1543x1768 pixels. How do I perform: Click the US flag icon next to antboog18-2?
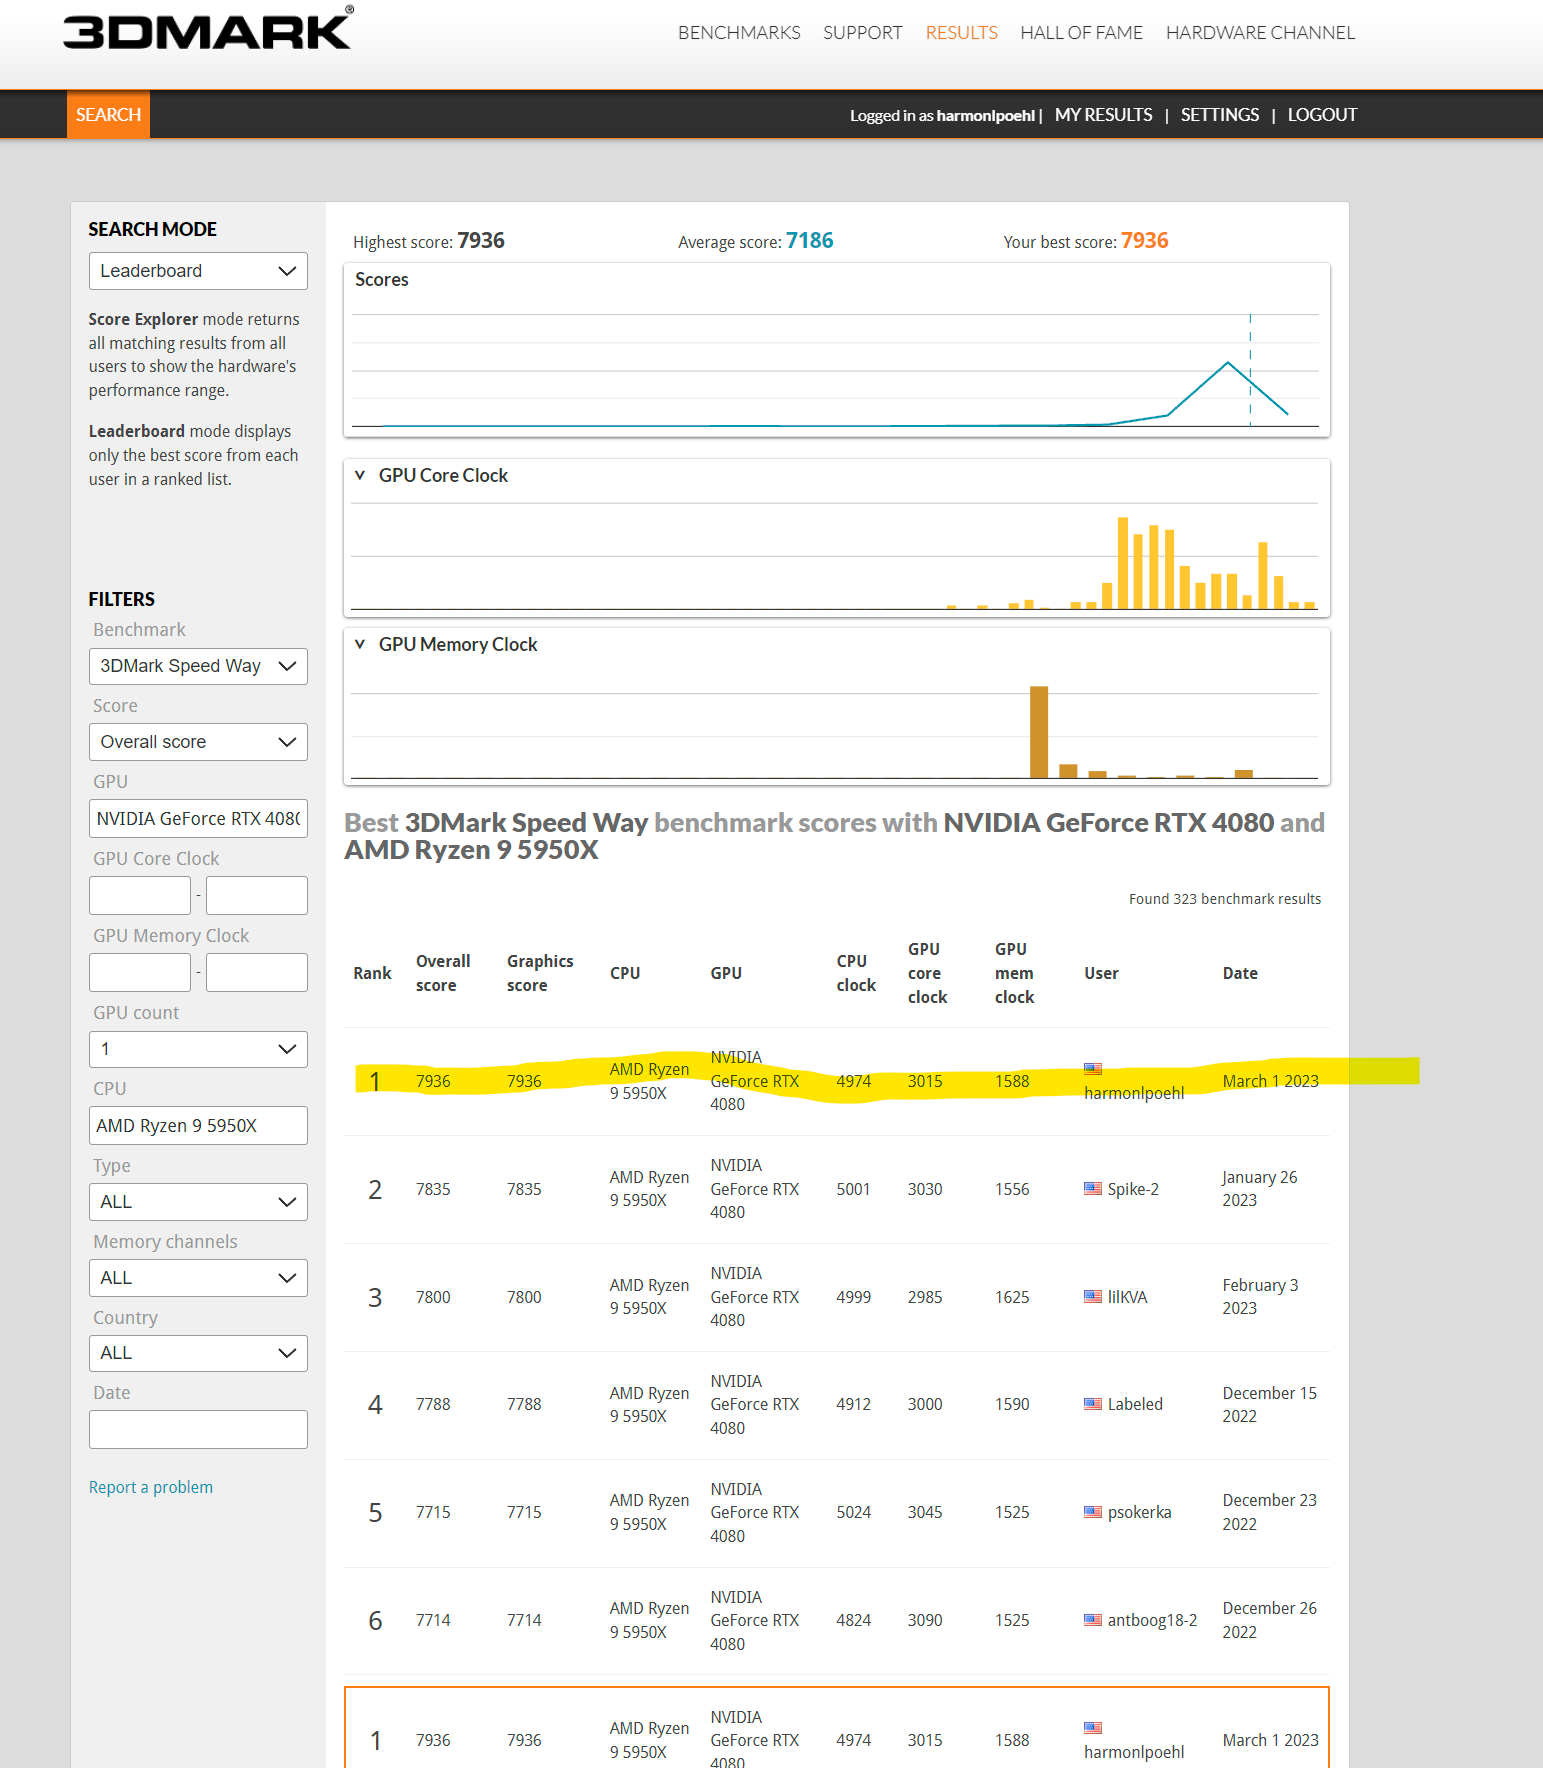coord(1093,1620)
